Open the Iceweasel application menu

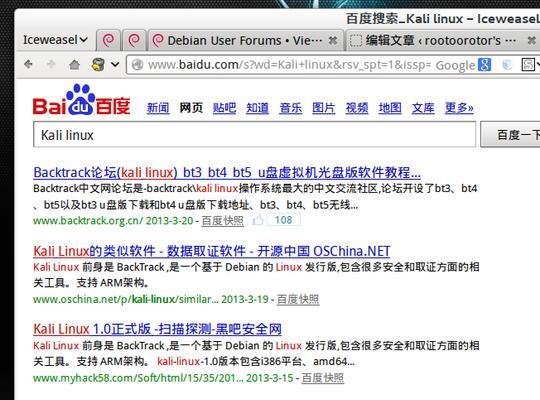55,40
